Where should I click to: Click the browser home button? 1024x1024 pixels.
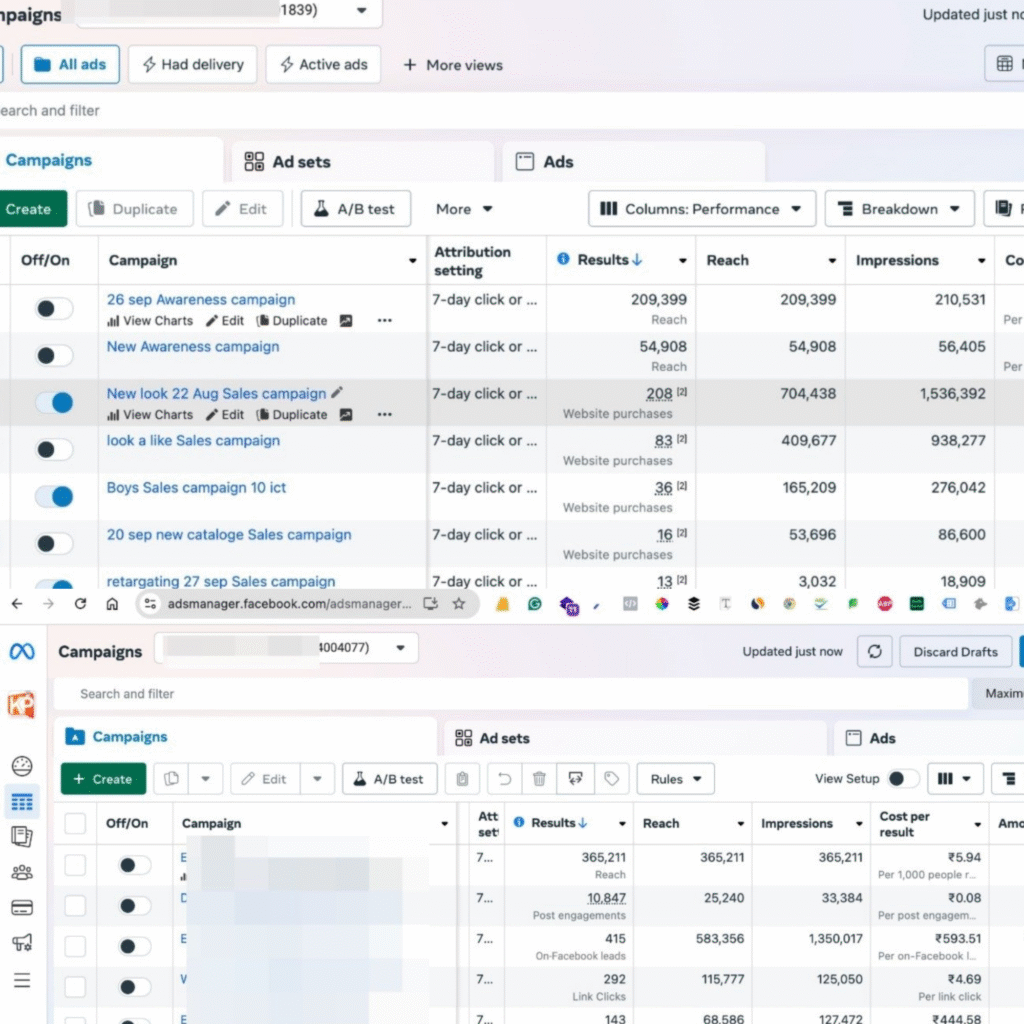pos(112,603)
